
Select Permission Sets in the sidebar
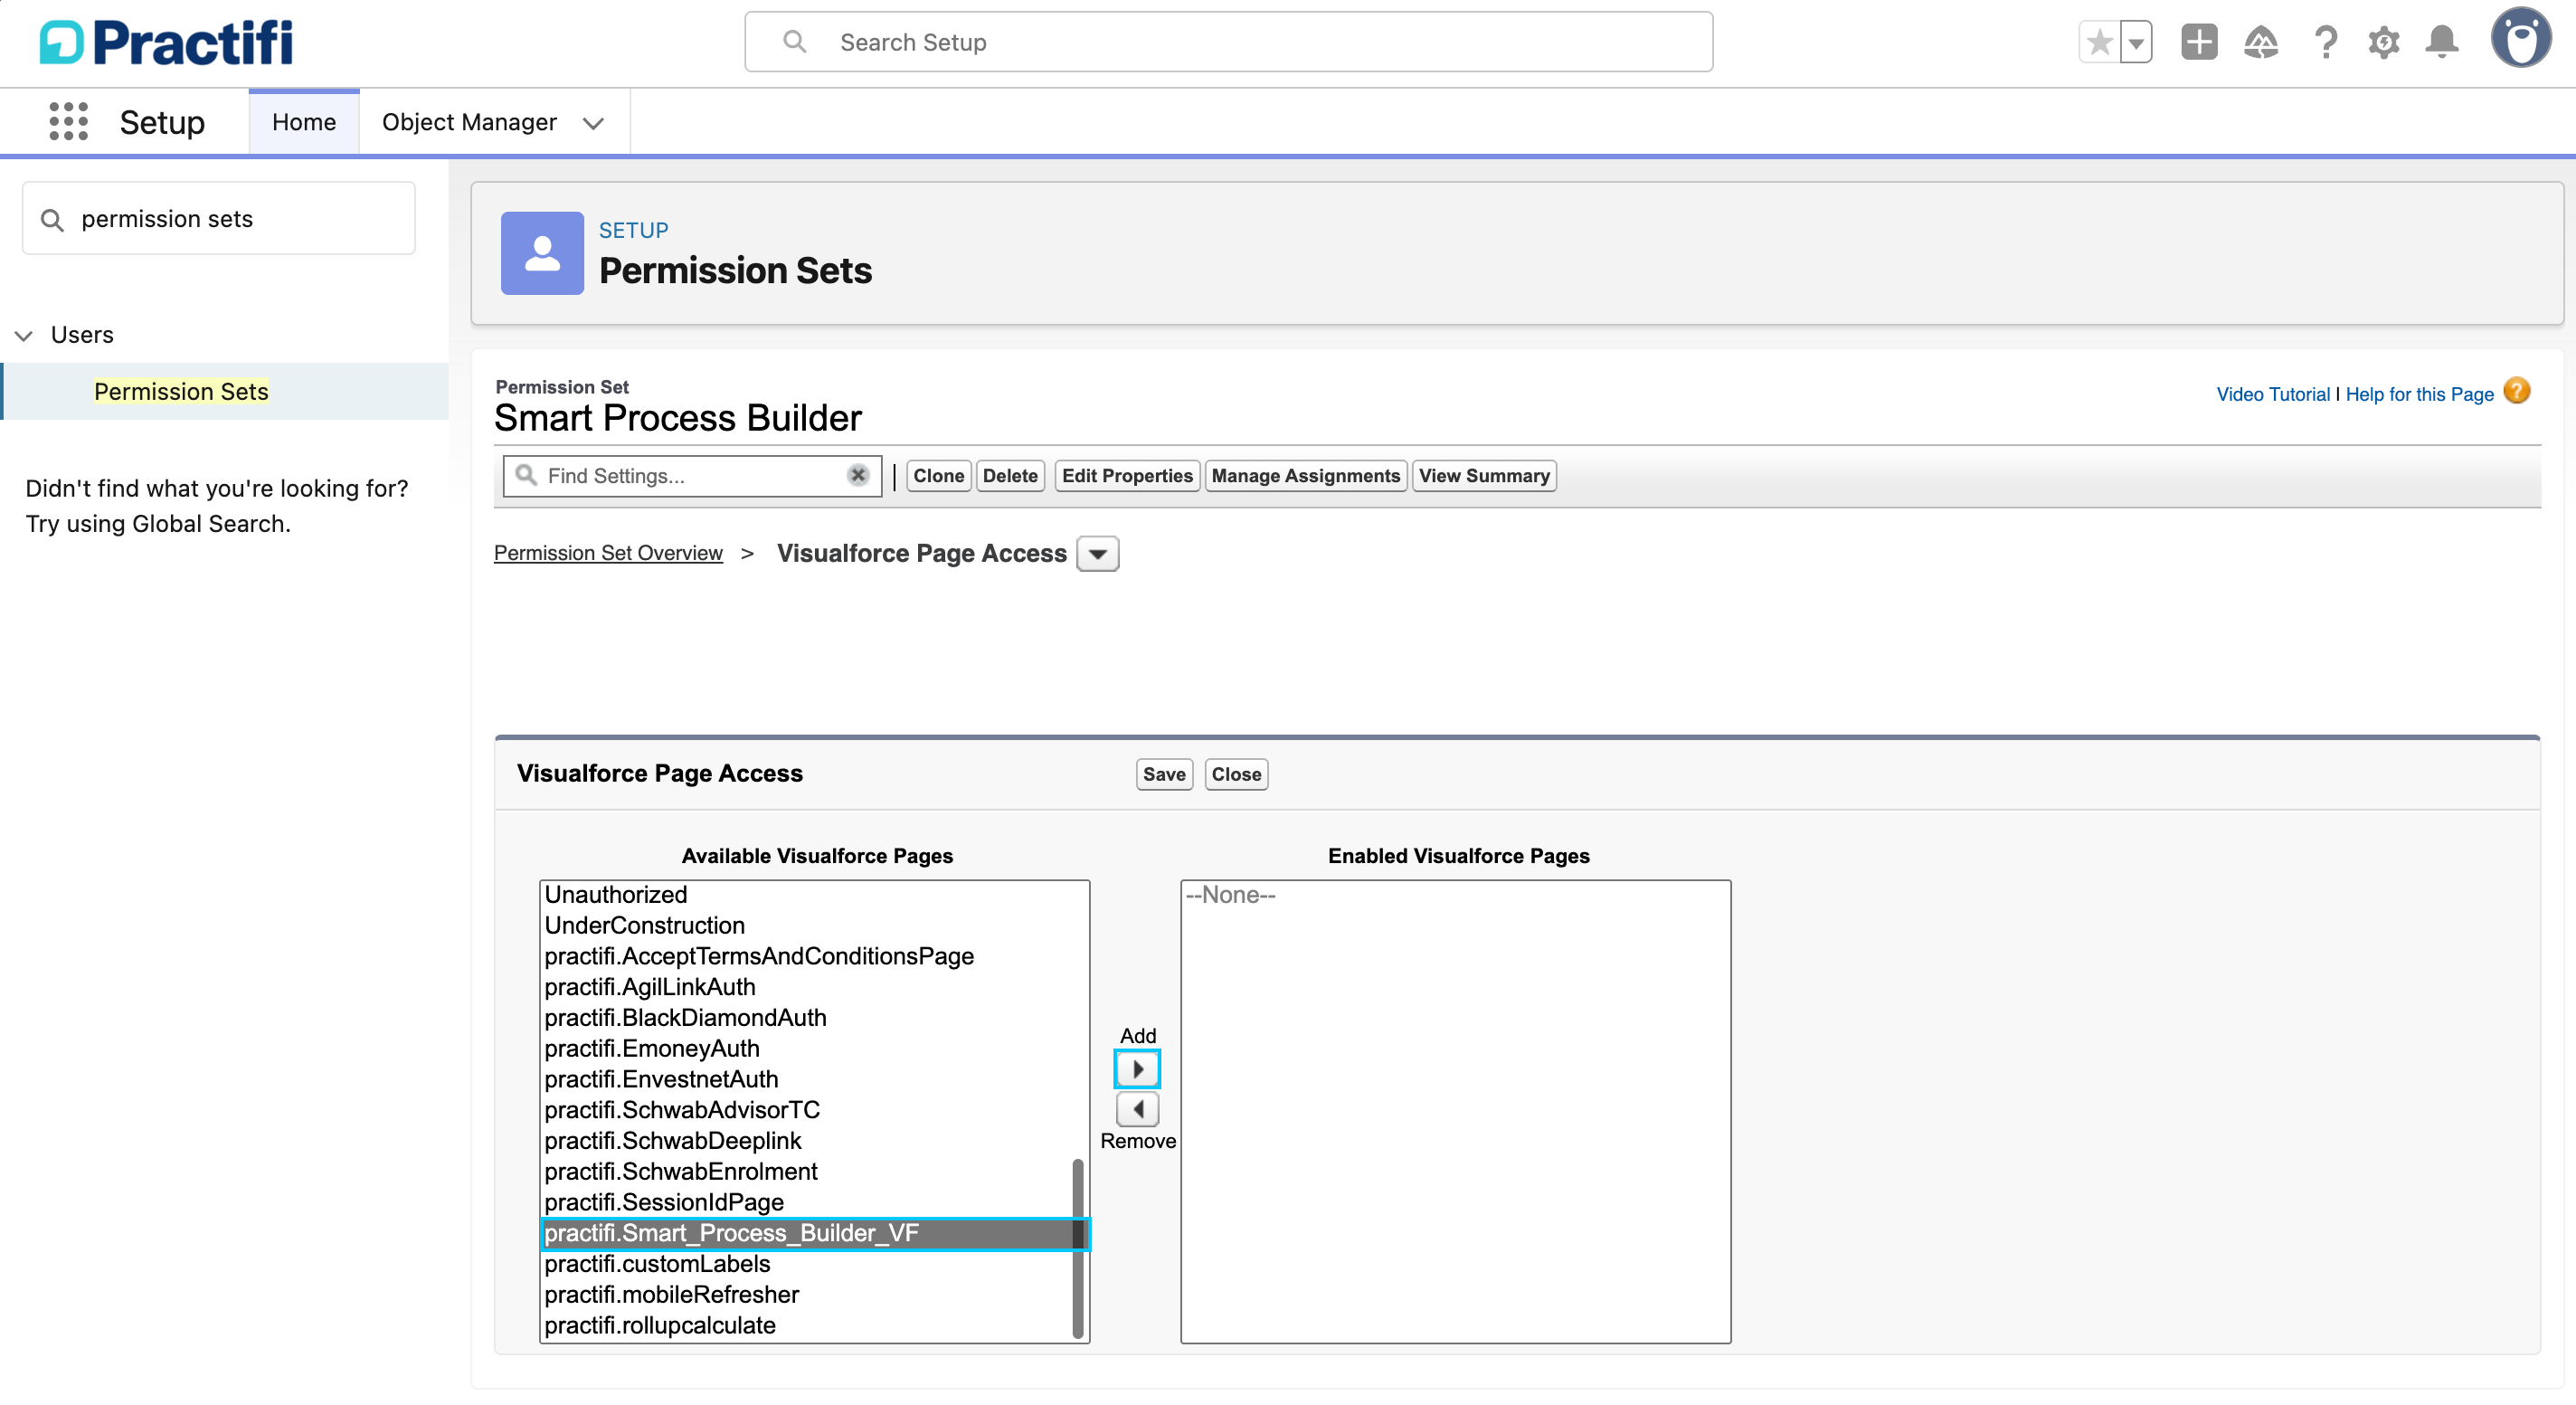click(181, 391)
